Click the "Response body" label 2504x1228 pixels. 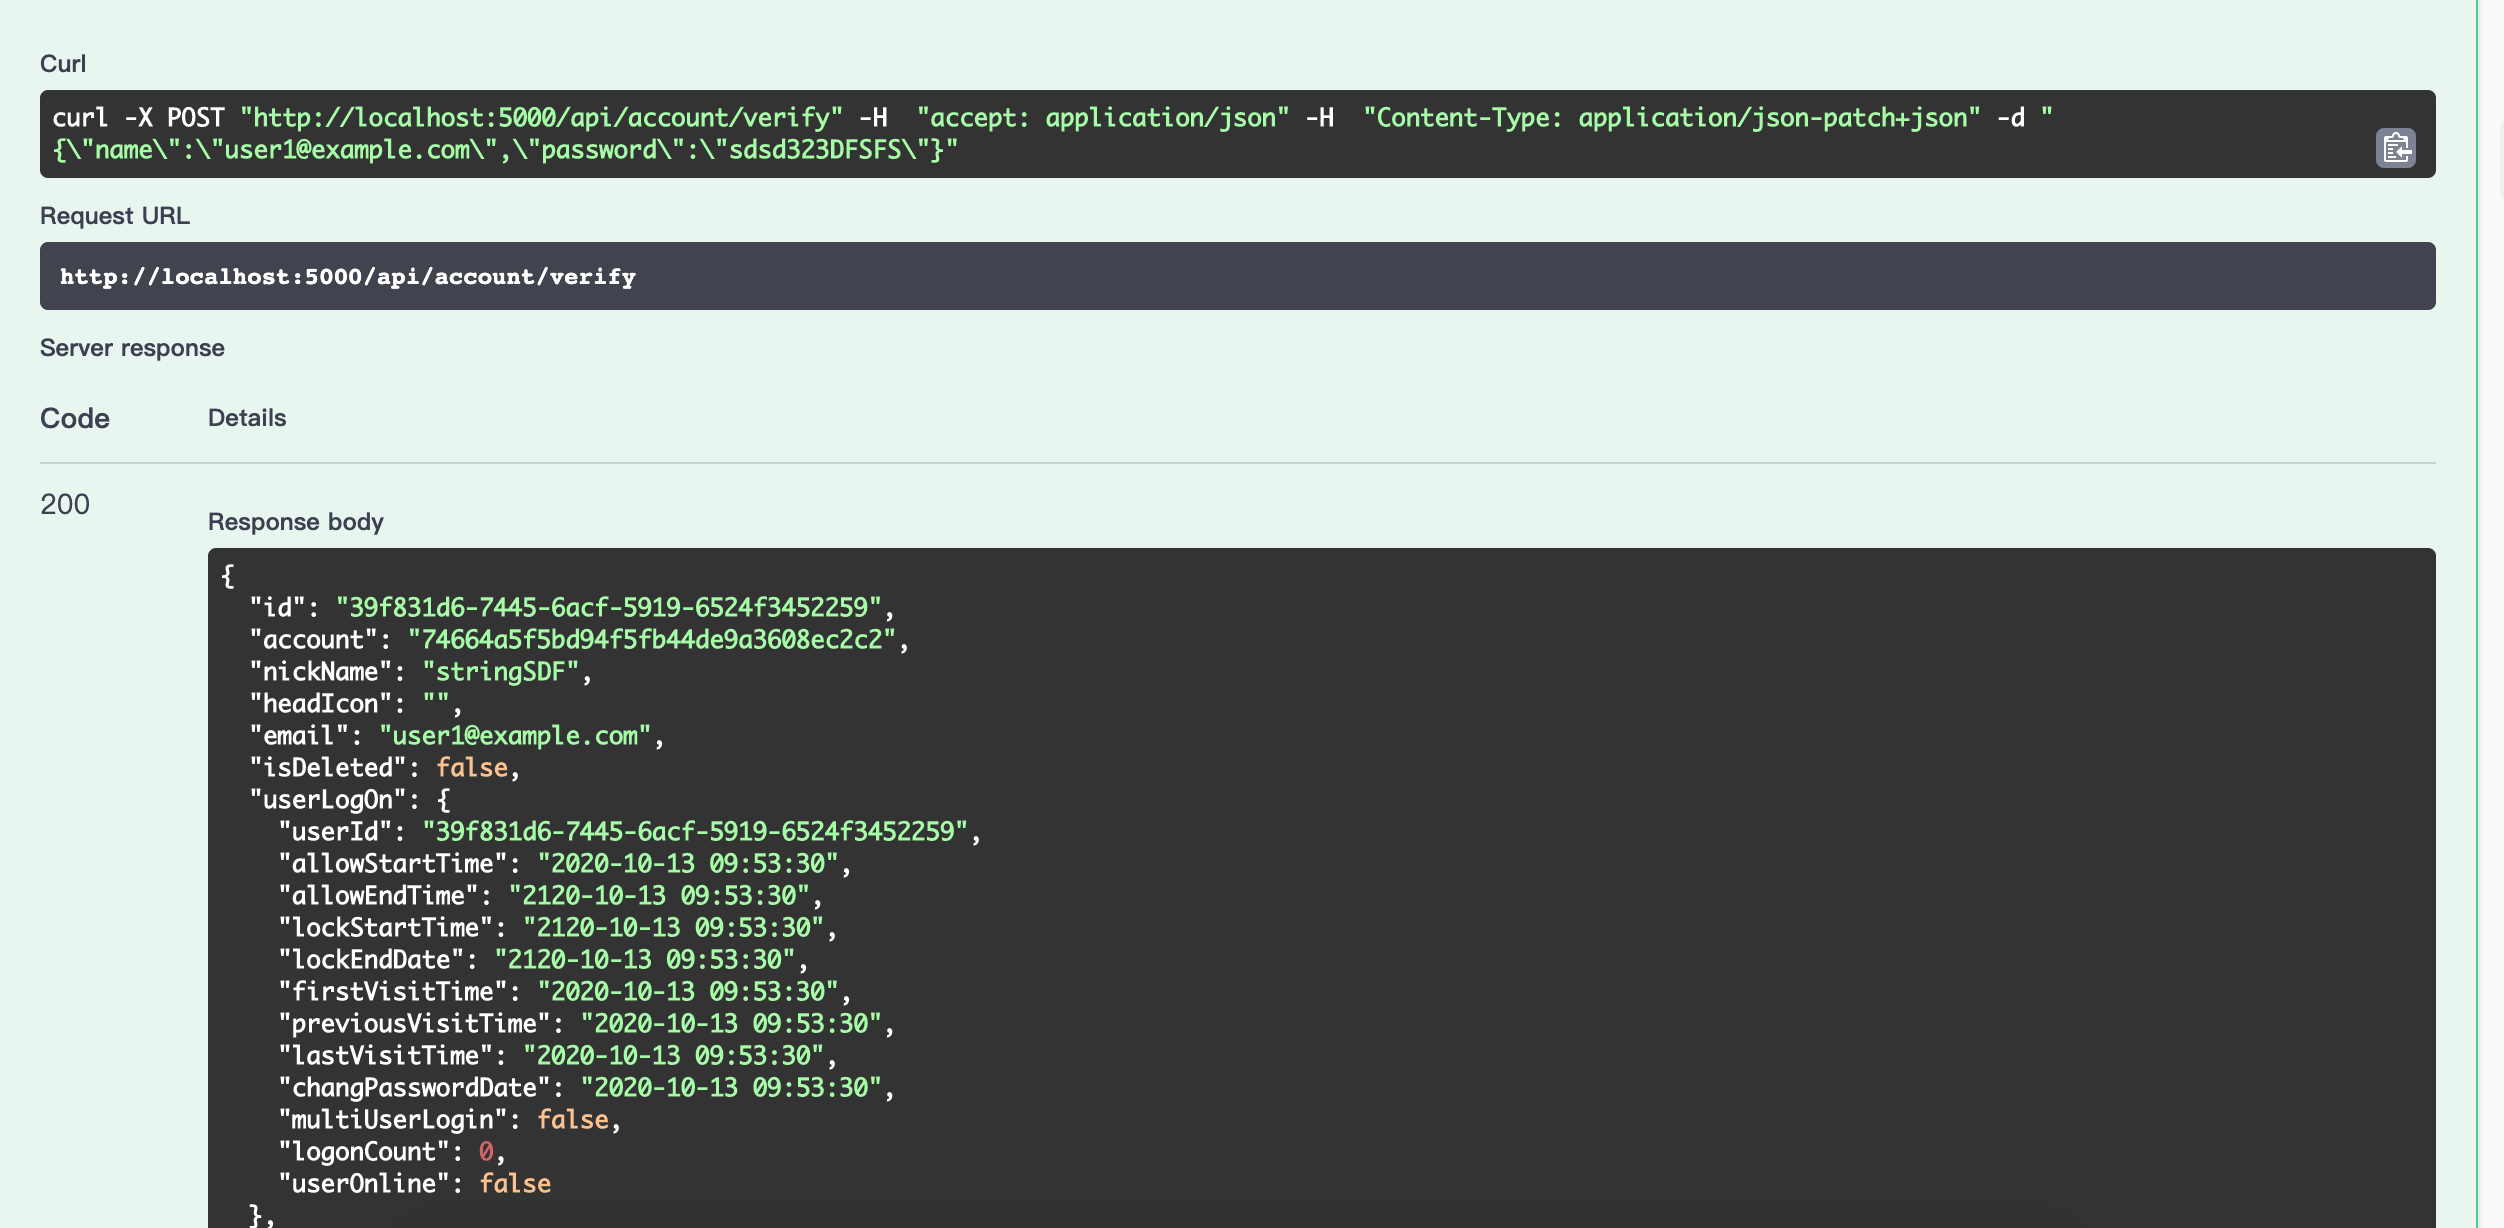(x=296, y=522)
